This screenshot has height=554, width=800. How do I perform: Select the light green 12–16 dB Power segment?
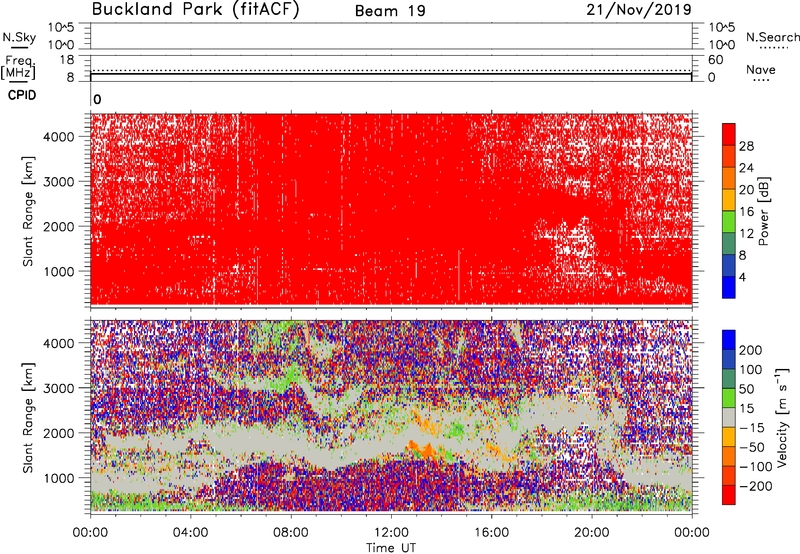coord(729,222)
